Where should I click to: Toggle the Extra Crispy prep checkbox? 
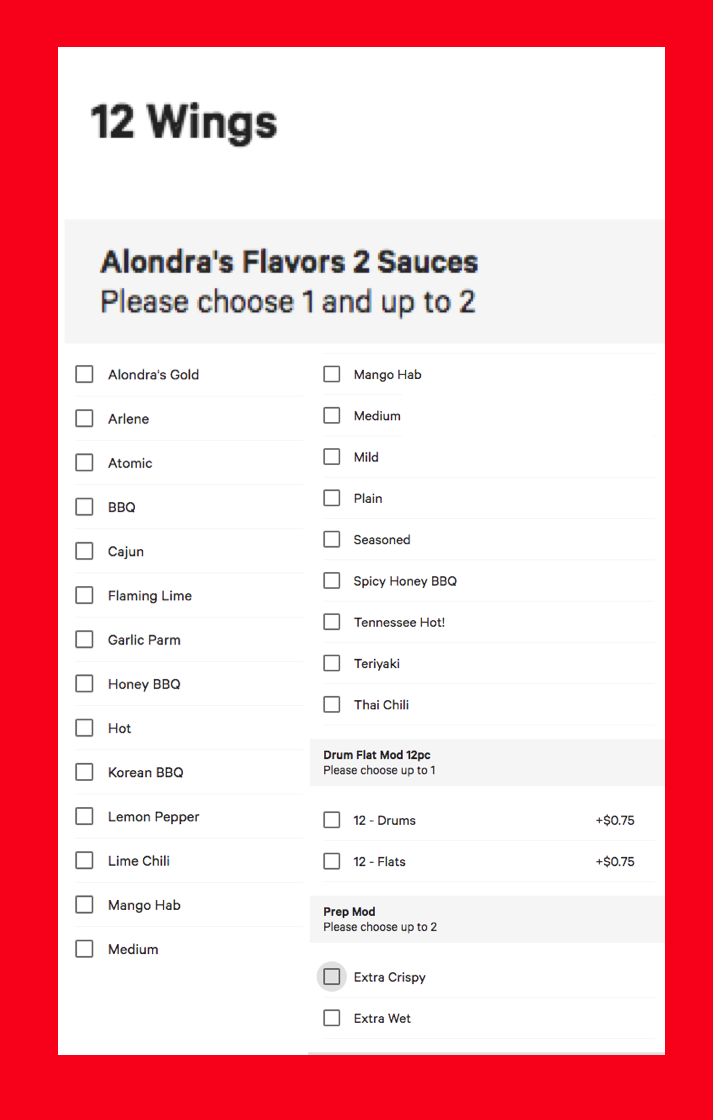tap(332, 977)
